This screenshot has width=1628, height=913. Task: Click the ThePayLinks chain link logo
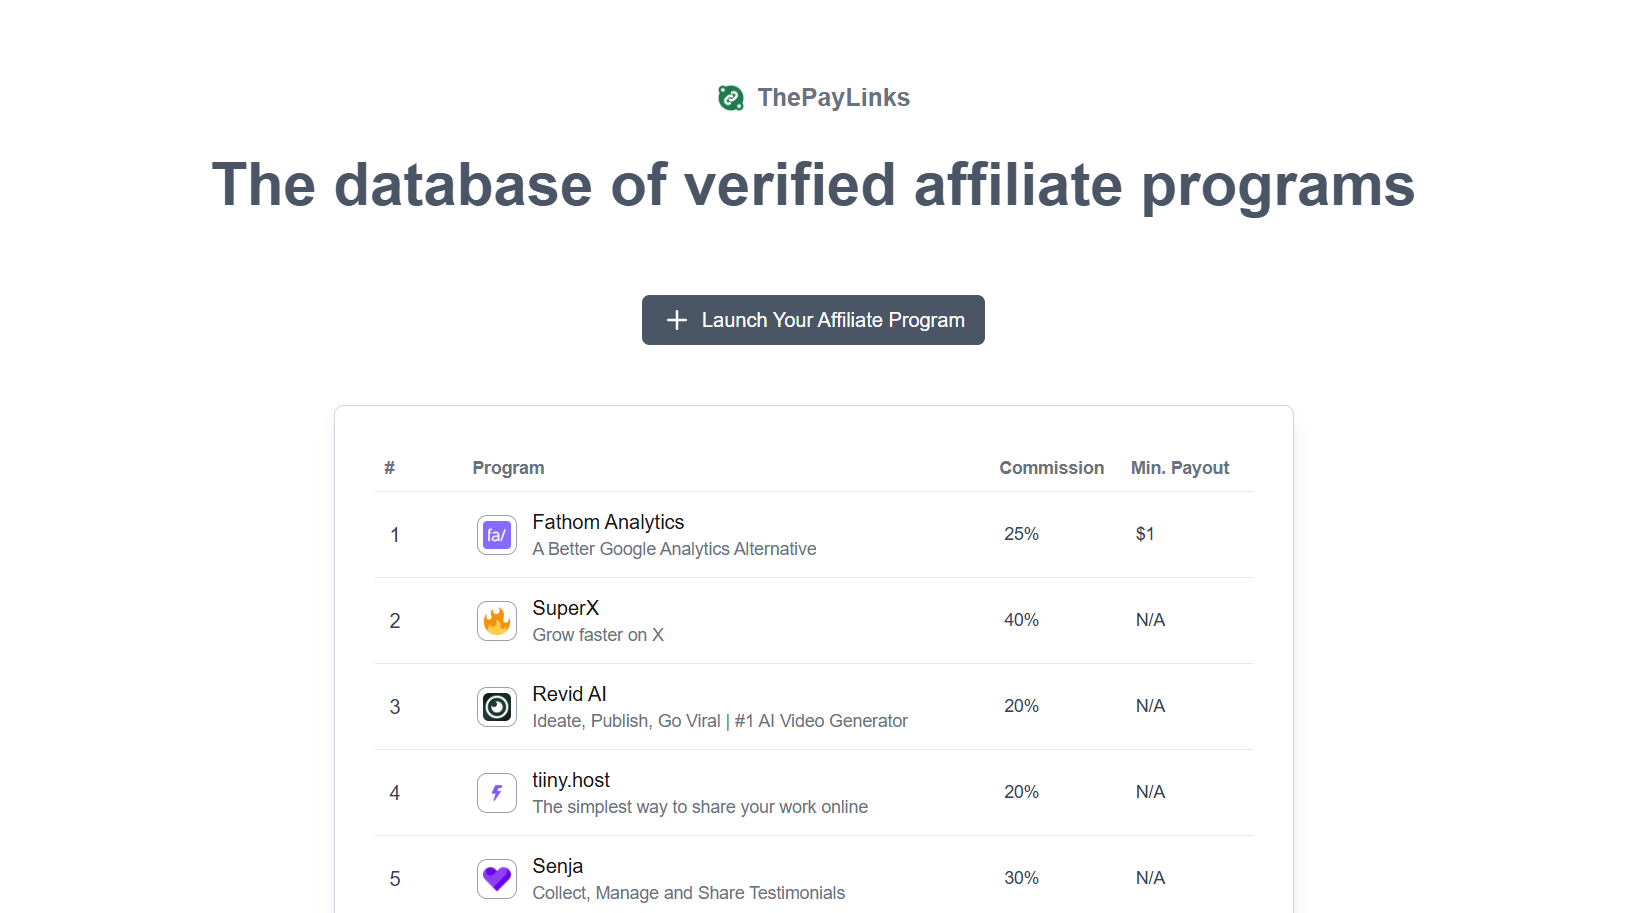tap(730, 97)
